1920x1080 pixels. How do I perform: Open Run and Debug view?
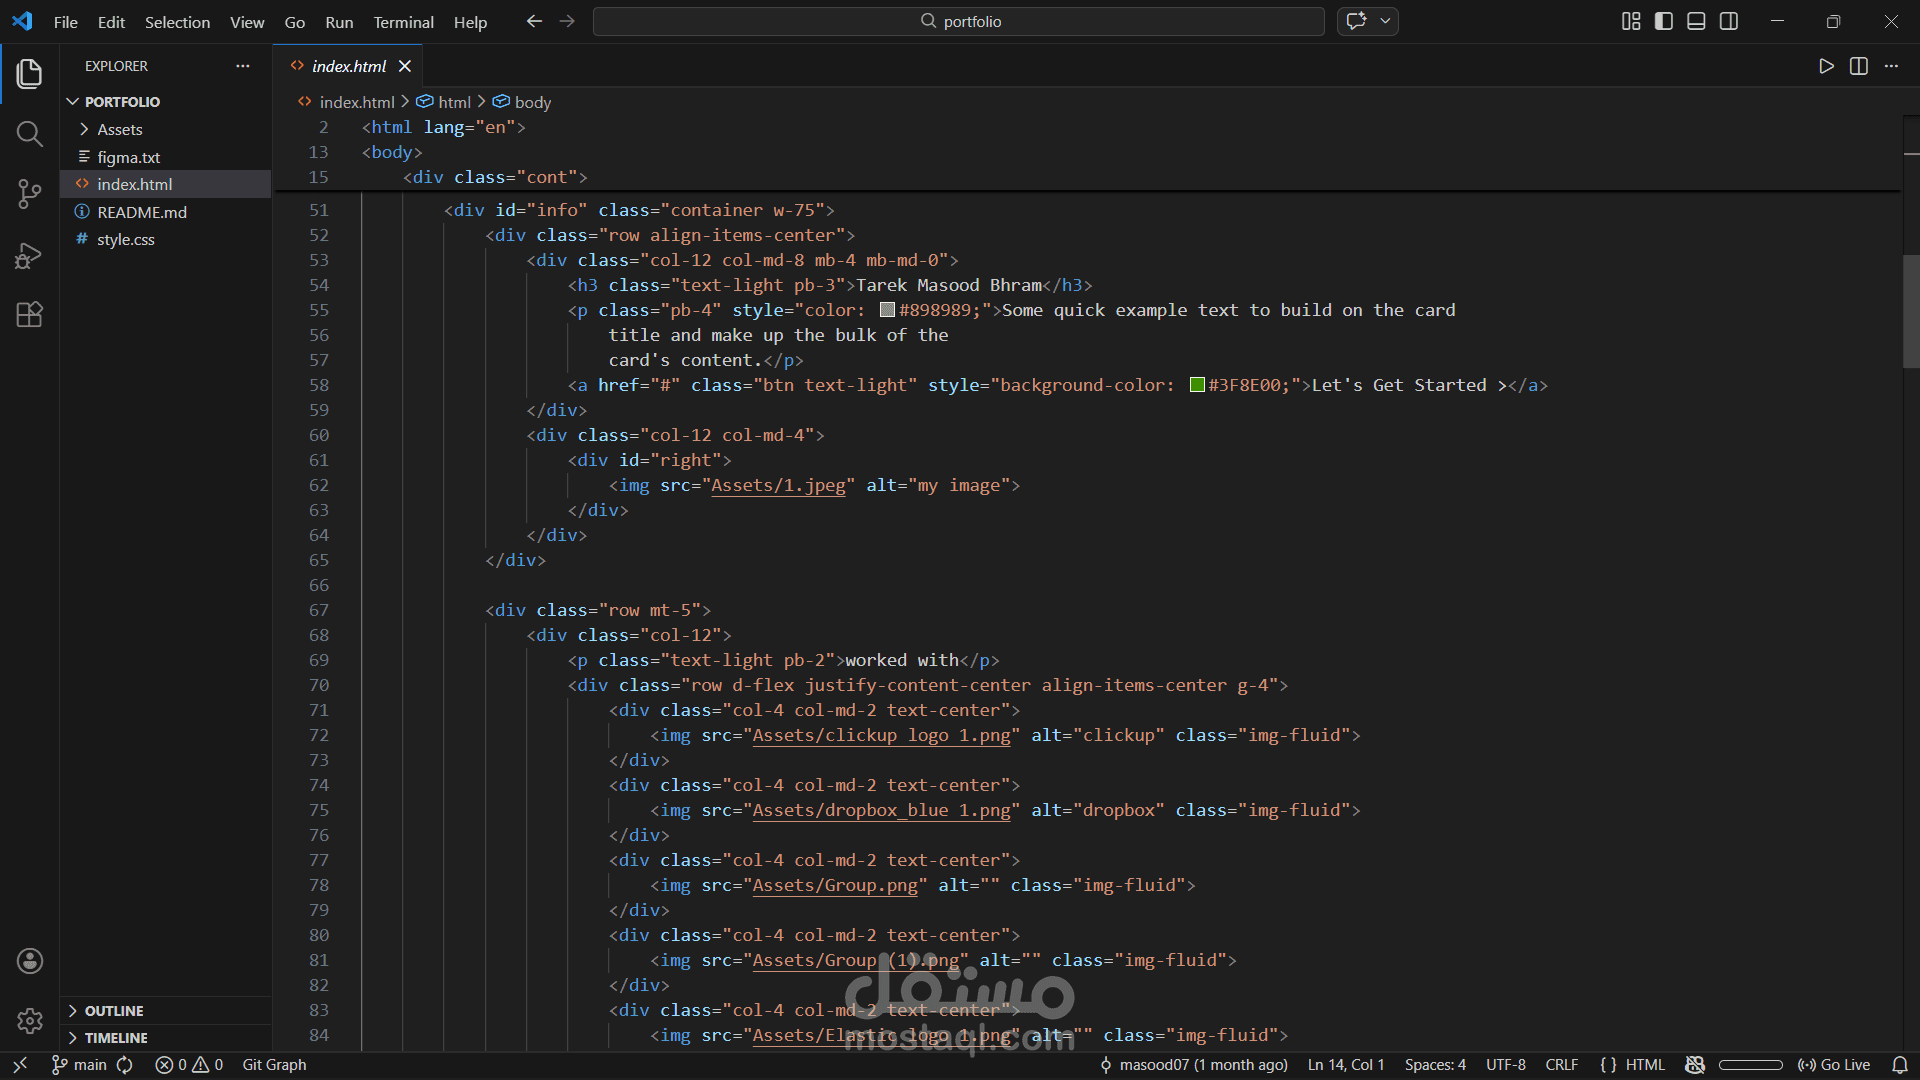[x=29, y=255]
